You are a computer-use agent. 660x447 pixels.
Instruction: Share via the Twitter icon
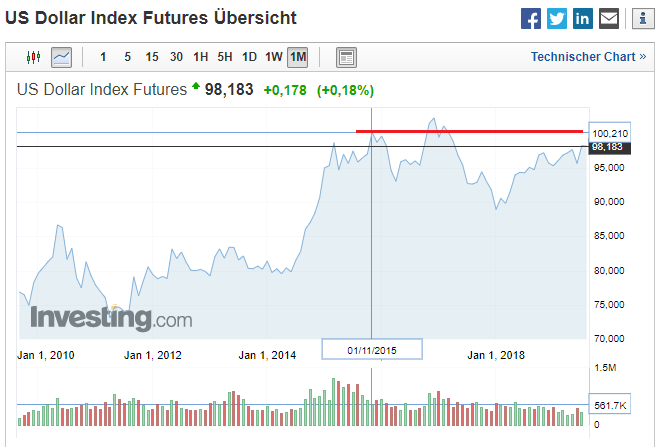(557, 19)
